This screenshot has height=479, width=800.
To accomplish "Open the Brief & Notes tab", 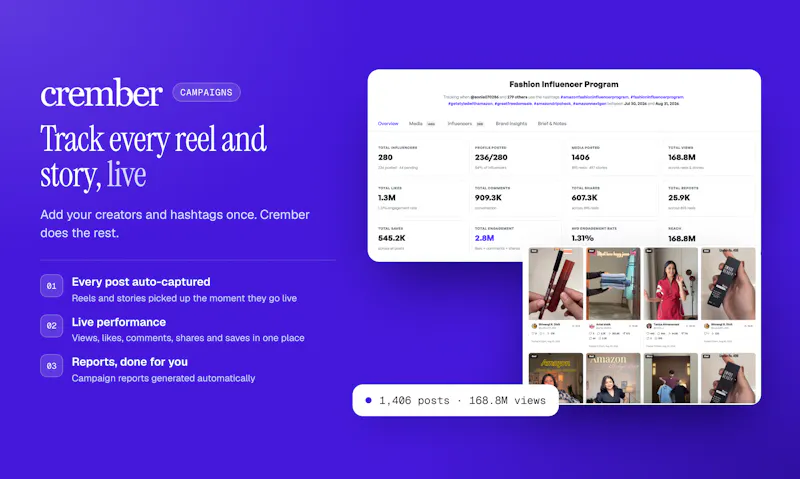I will 552,123.
